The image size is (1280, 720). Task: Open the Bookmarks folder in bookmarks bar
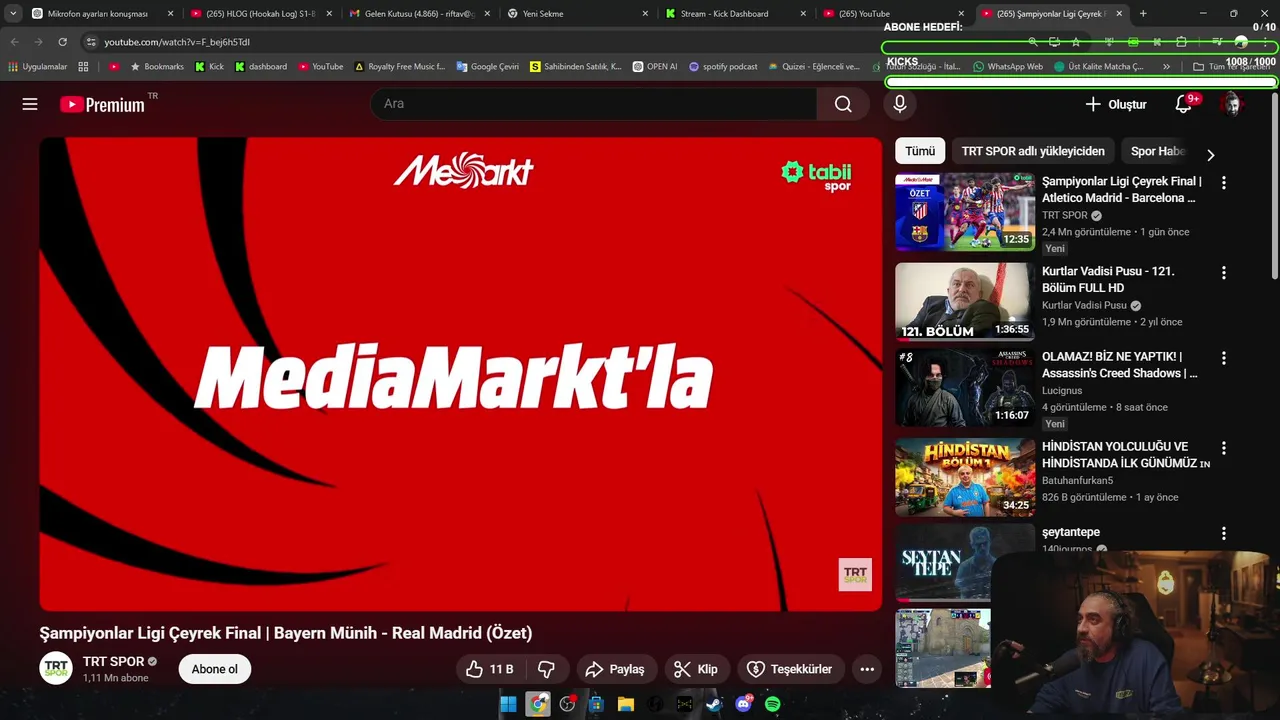[x=157, y=67]
